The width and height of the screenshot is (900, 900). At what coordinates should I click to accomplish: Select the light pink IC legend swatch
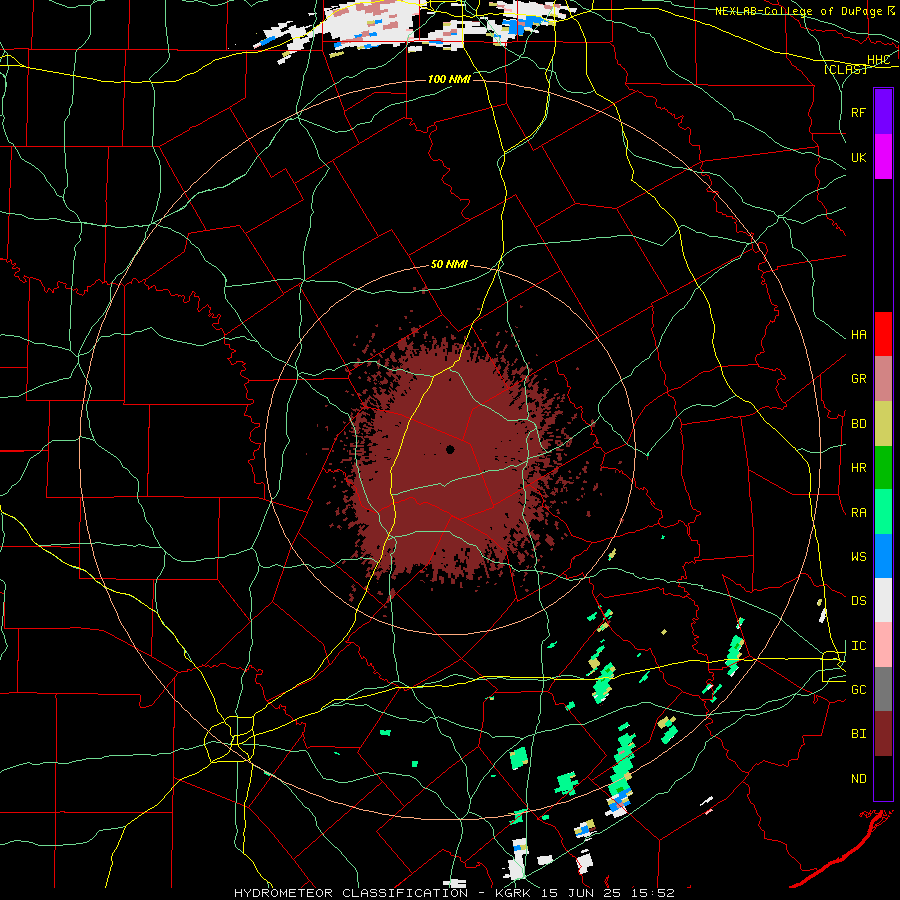coord(883,645)
